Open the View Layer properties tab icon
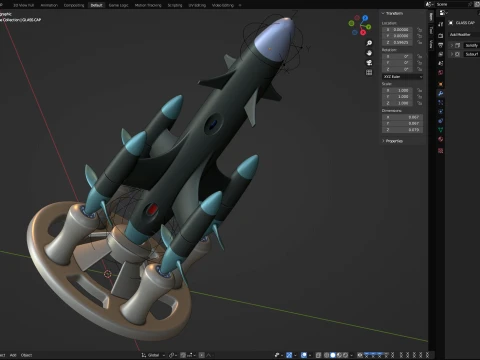The width and height of the screenshot is (480, 360). [441, 54]
